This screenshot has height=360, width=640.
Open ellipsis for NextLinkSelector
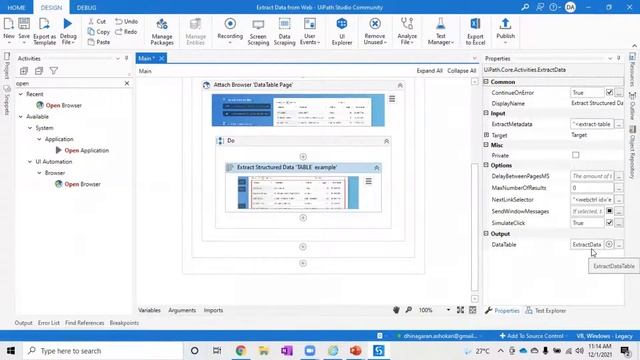[x=619, y=200]
